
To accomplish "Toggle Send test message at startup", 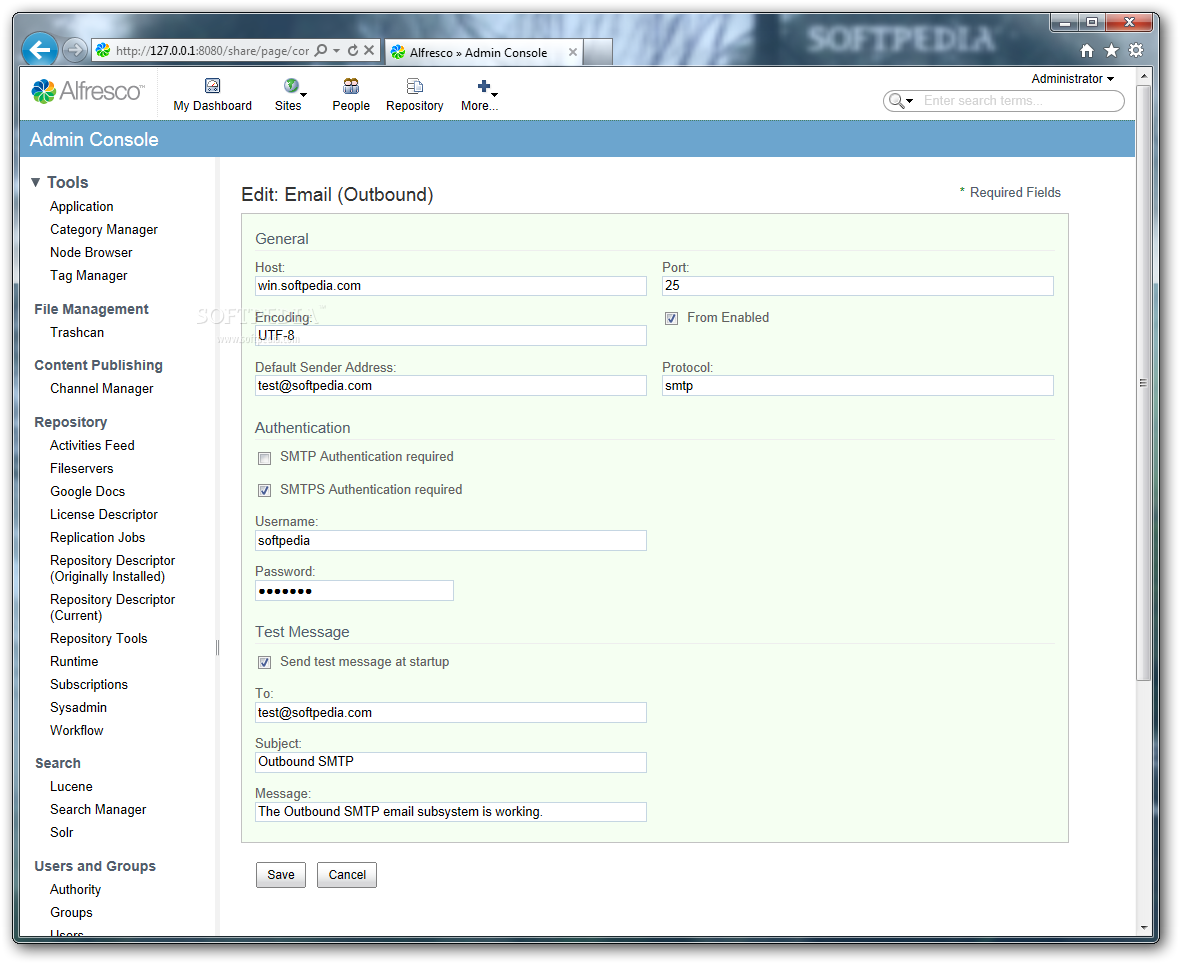I will tap(264, 662).
